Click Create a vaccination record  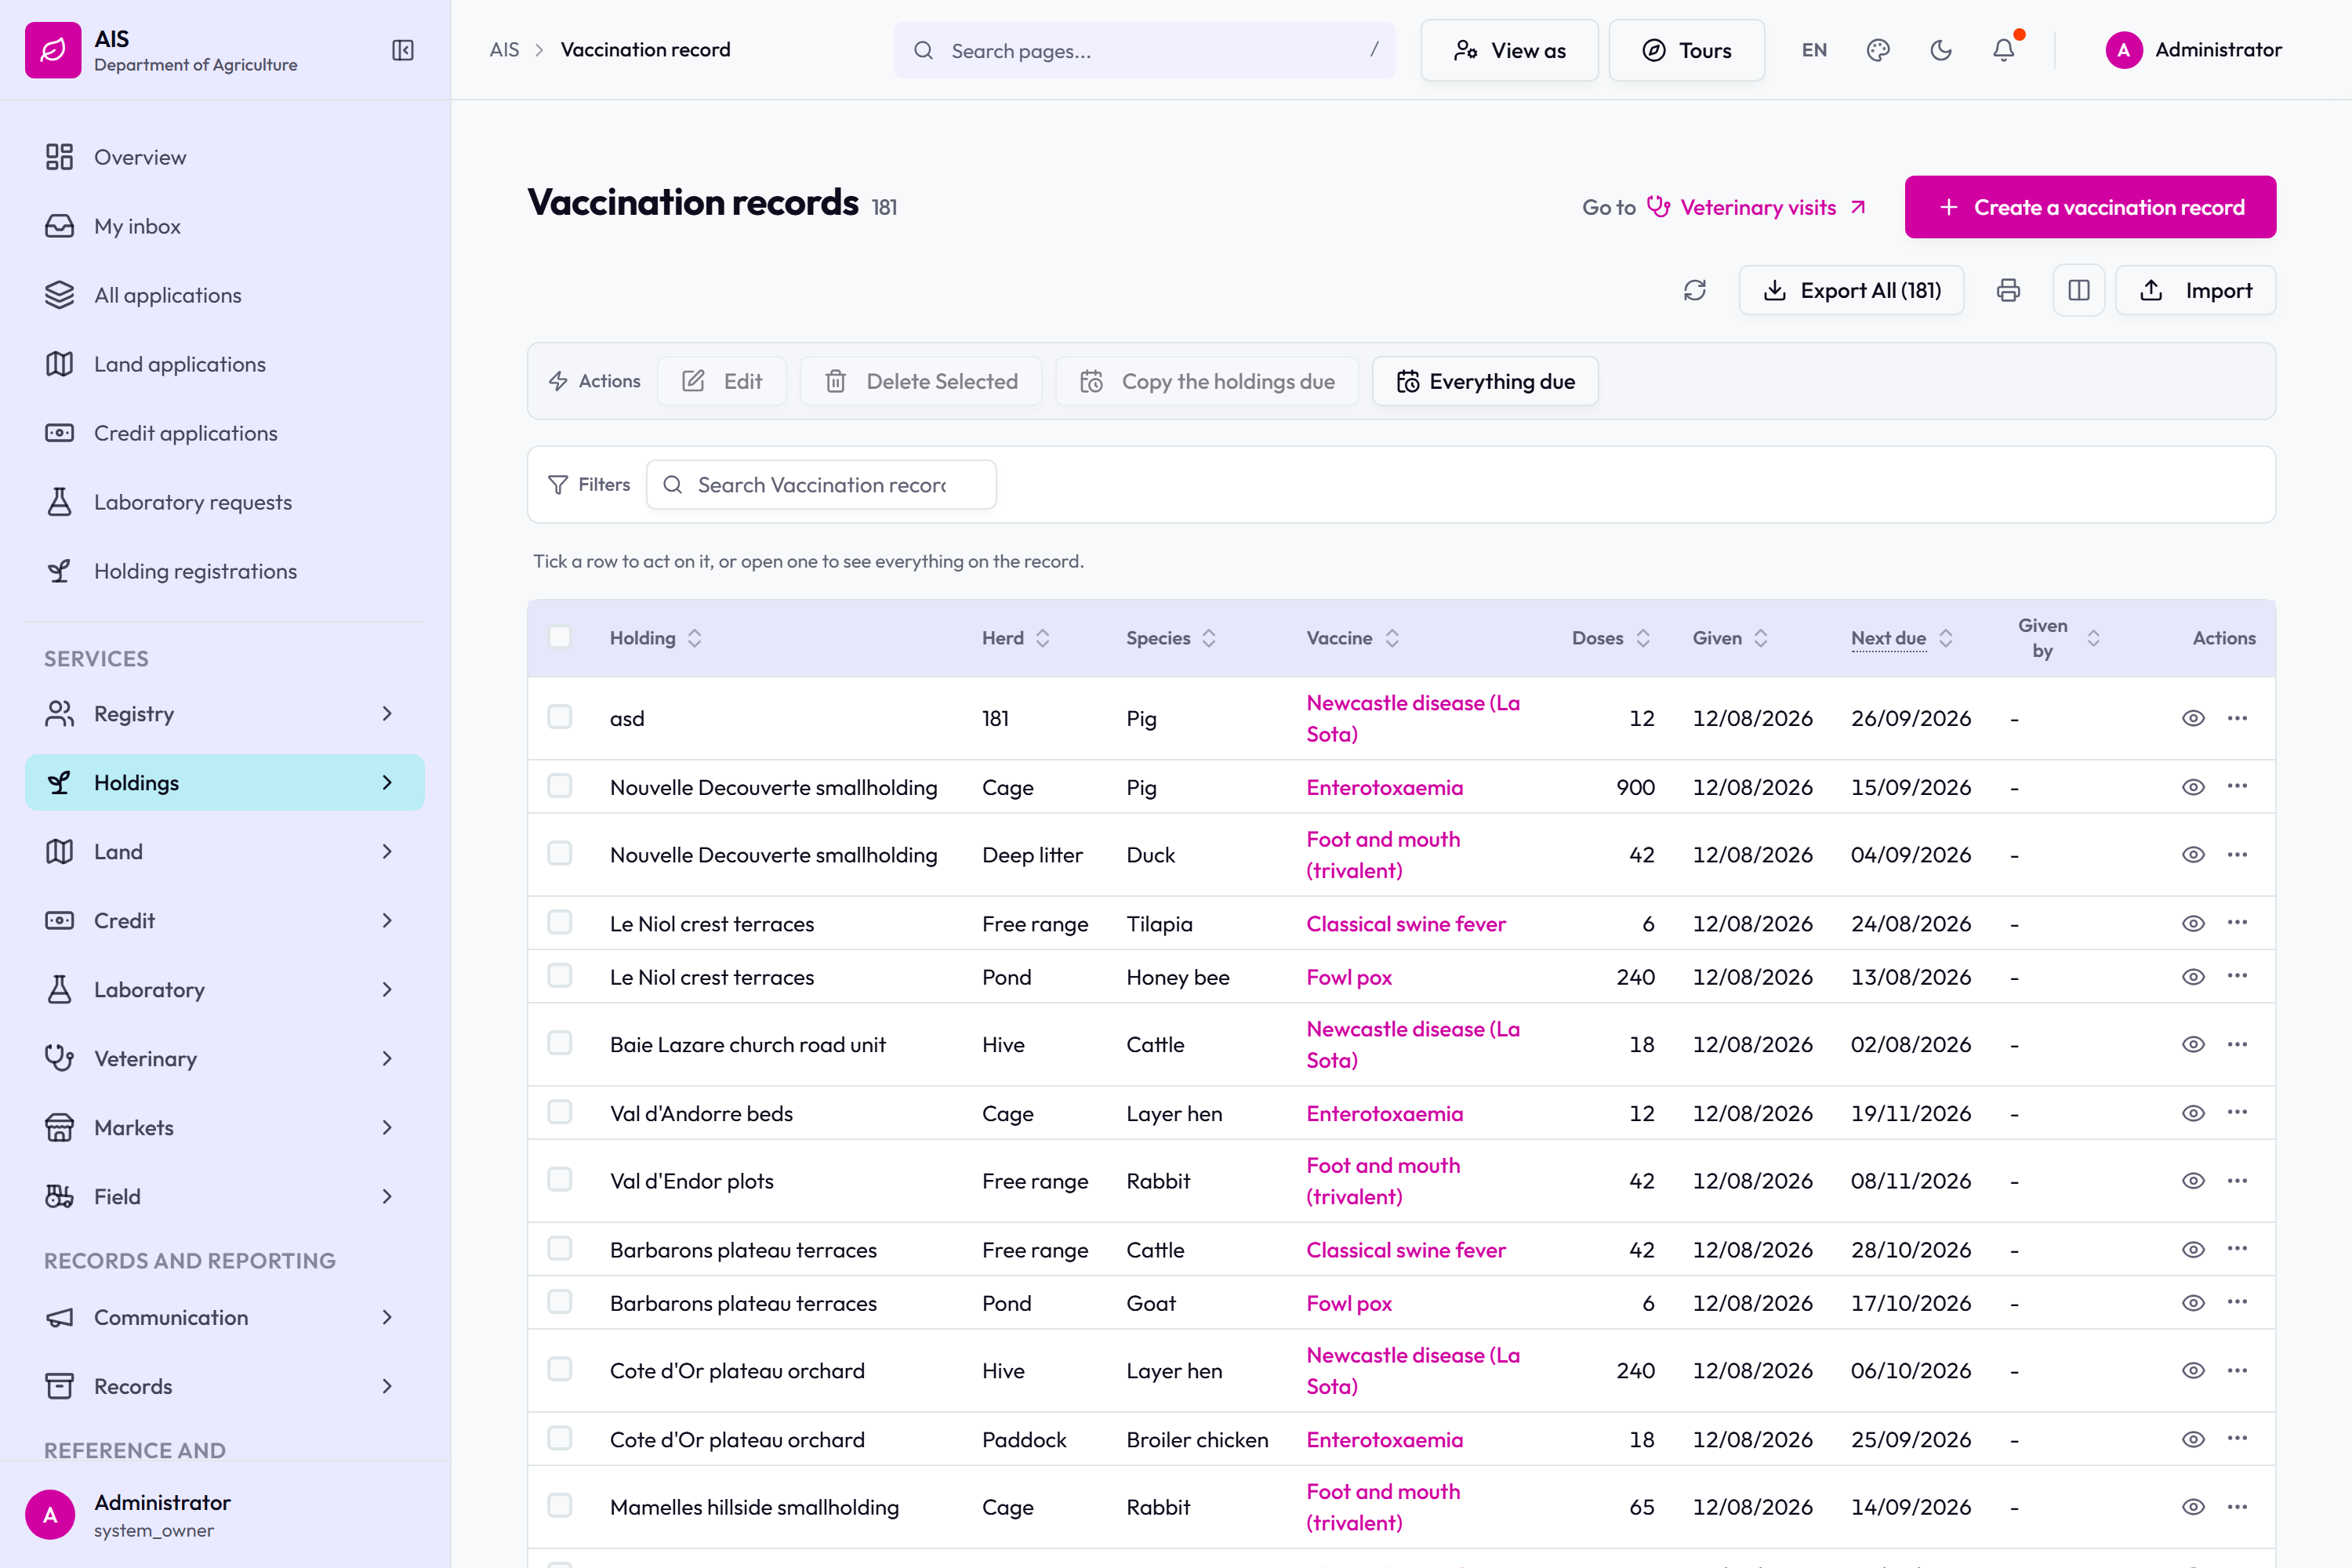pos(2090,207)
